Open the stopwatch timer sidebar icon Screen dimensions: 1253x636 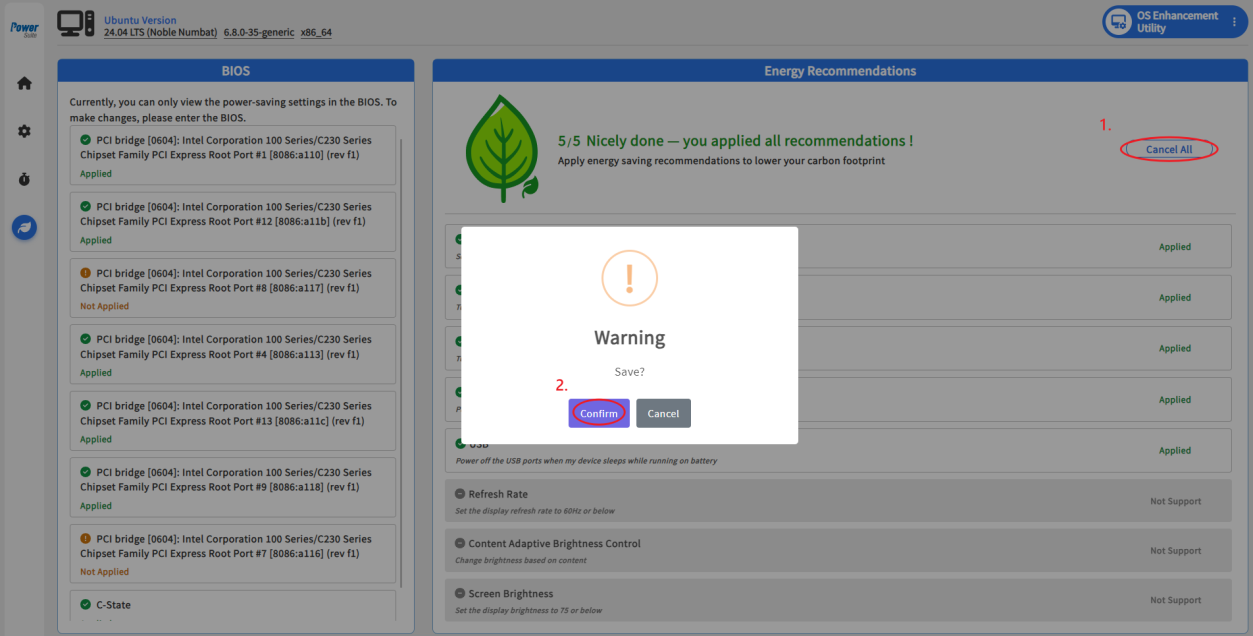coord(24,180)
